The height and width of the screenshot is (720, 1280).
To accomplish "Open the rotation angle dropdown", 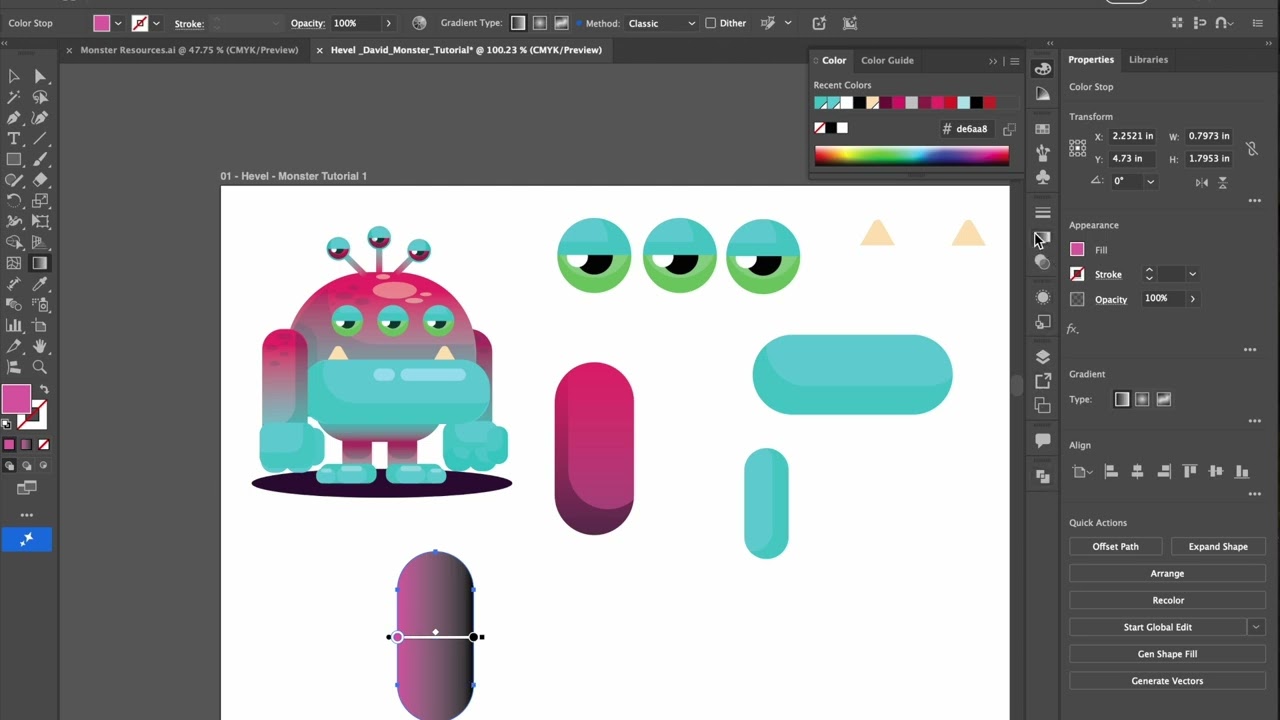I will [1150, 181].
